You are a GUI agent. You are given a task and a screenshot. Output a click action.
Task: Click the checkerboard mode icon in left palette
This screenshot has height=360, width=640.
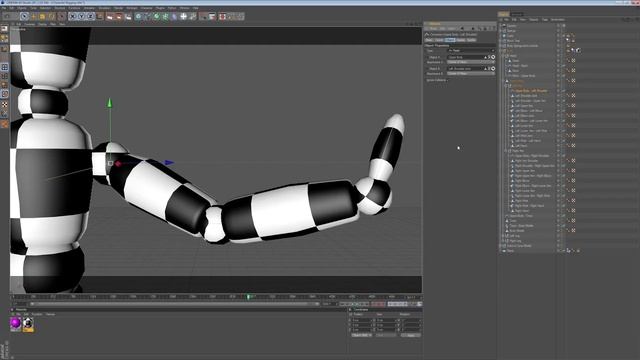pos(4,104)
